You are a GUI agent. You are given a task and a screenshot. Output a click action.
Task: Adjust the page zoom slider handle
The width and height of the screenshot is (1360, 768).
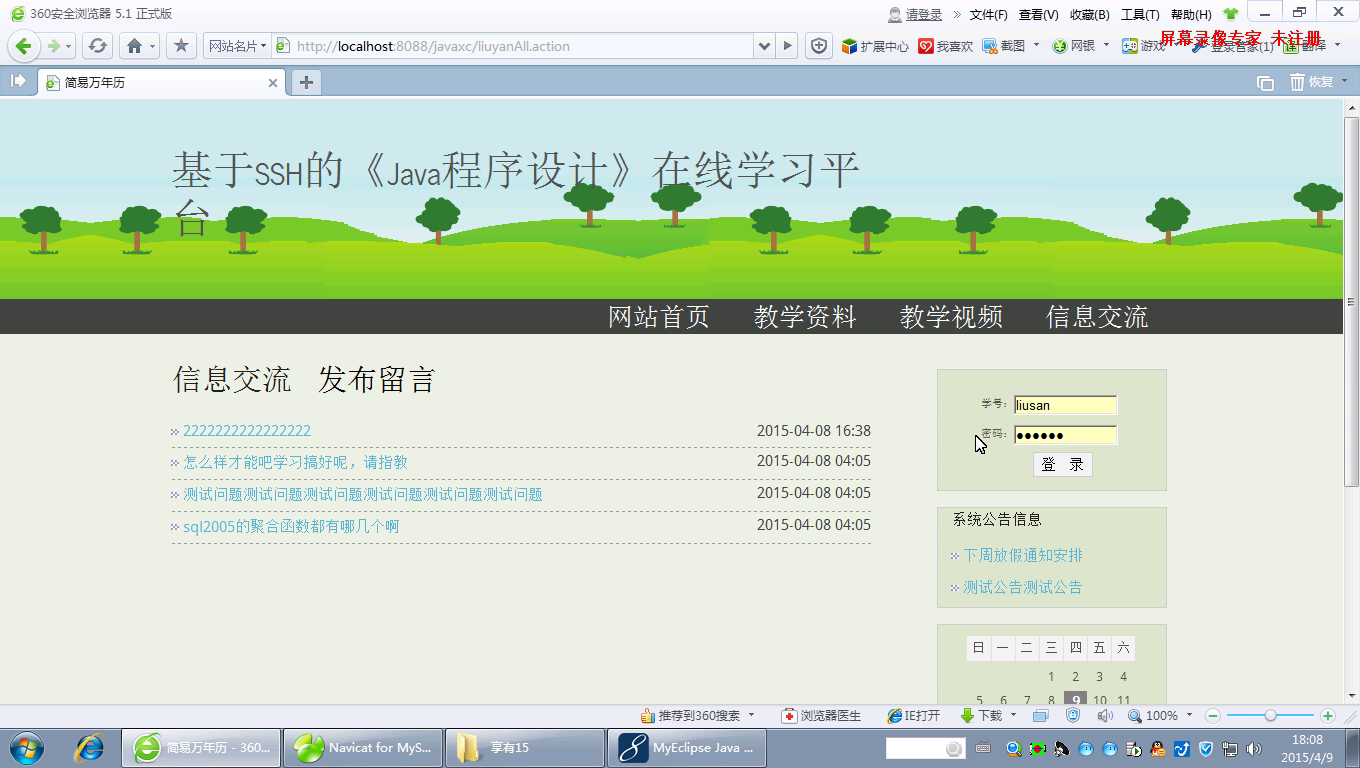(1270, 716)
